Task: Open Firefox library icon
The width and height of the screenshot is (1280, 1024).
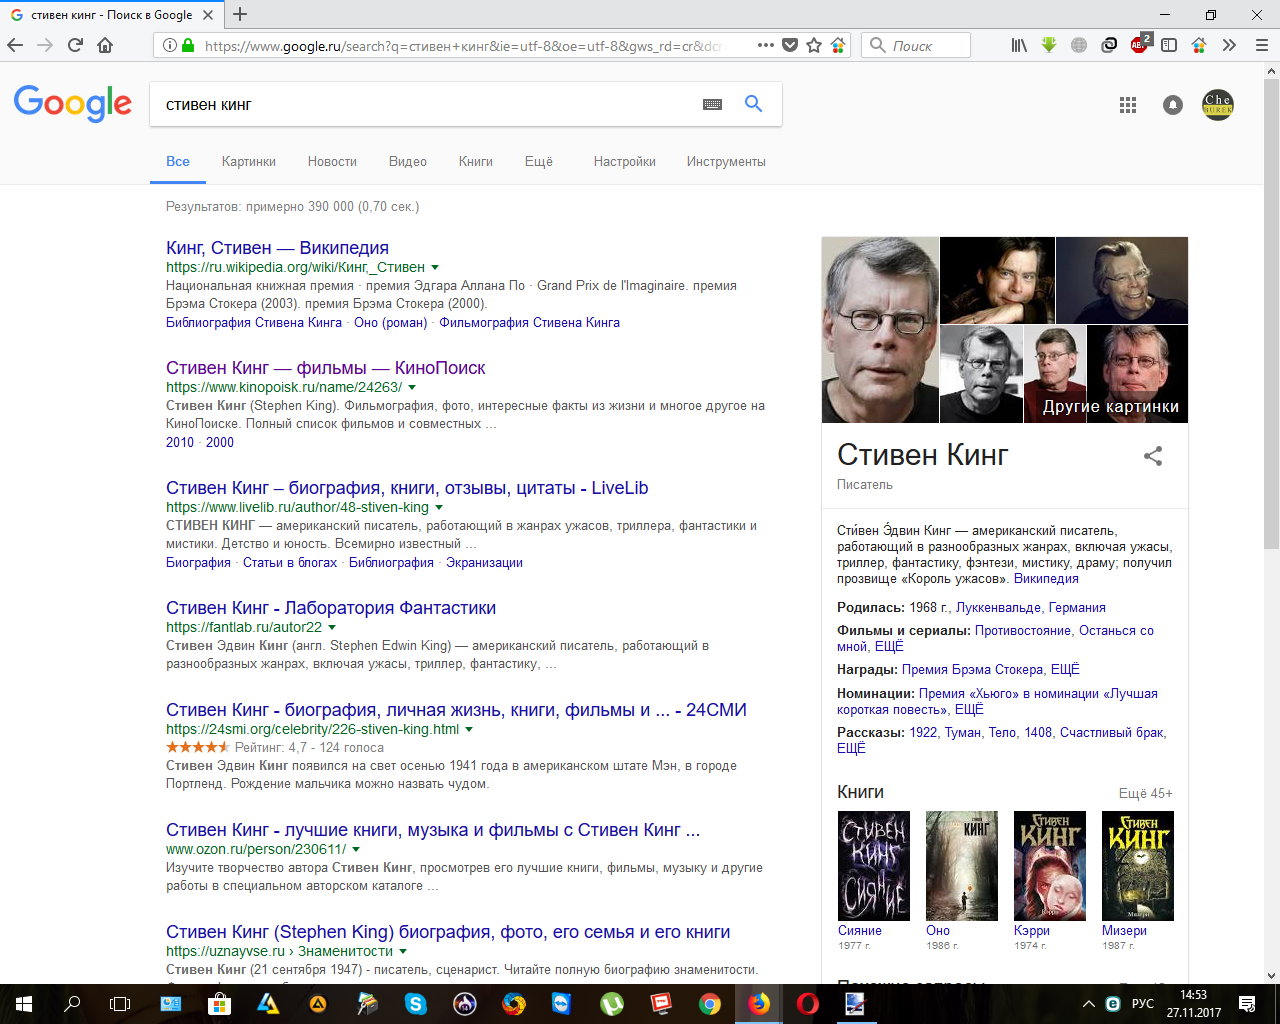Action: (x=1019, y=45)
